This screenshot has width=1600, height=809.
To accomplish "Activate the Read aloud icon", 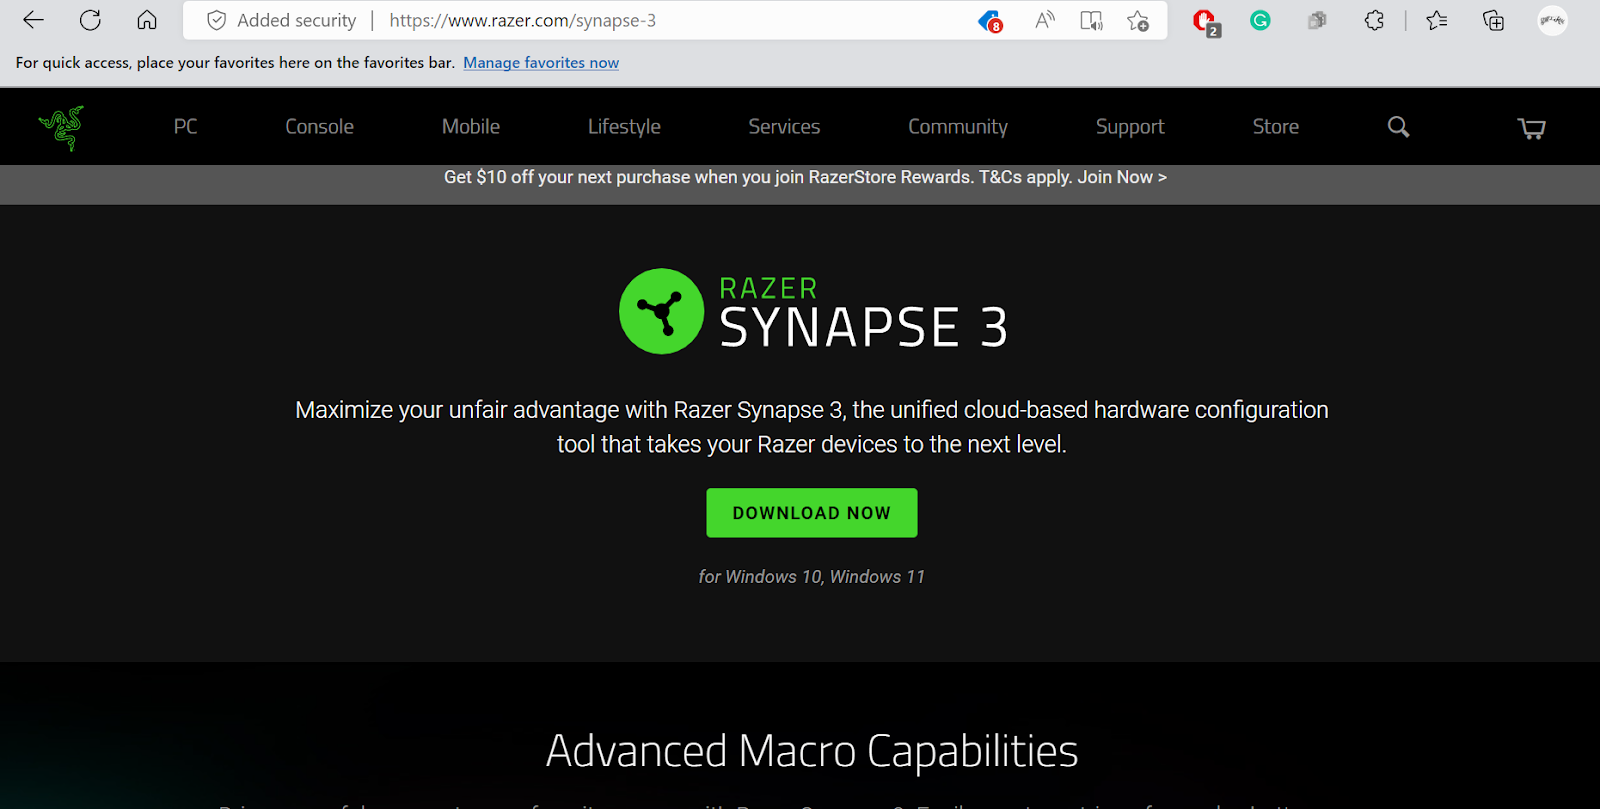I will (1045, 20).
